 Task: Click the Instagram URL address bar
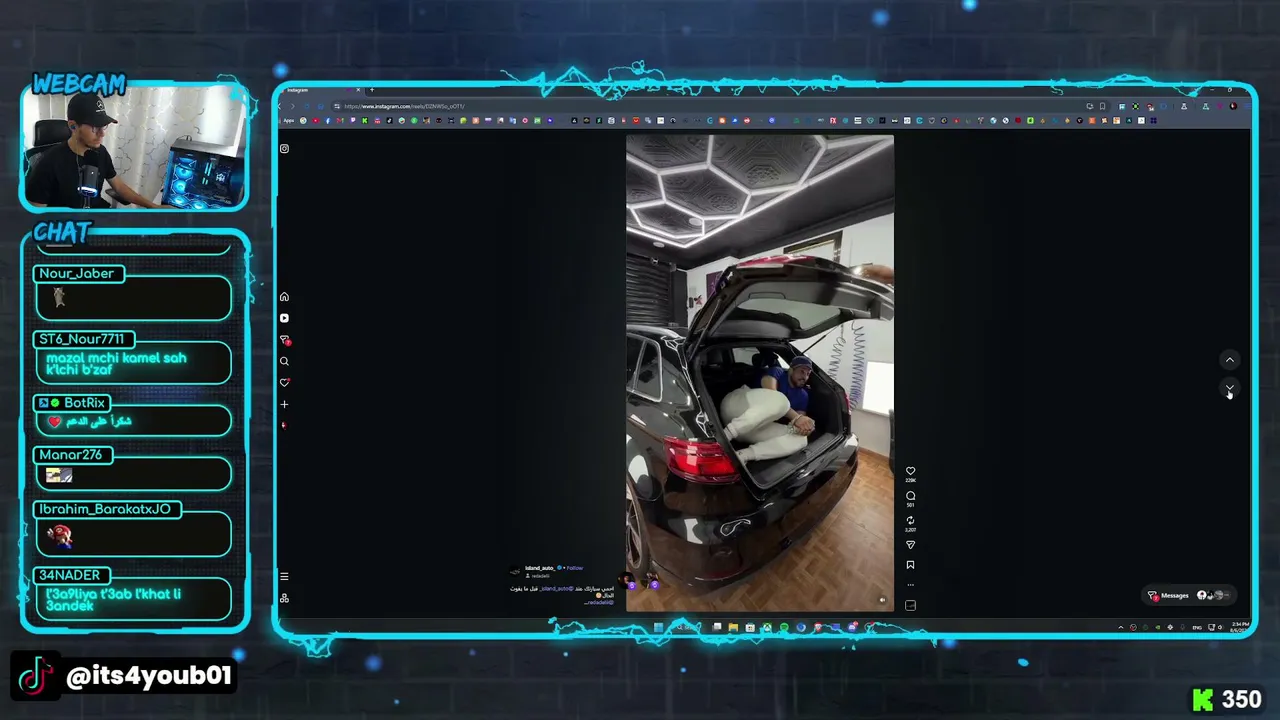click(x=700, y=106)
